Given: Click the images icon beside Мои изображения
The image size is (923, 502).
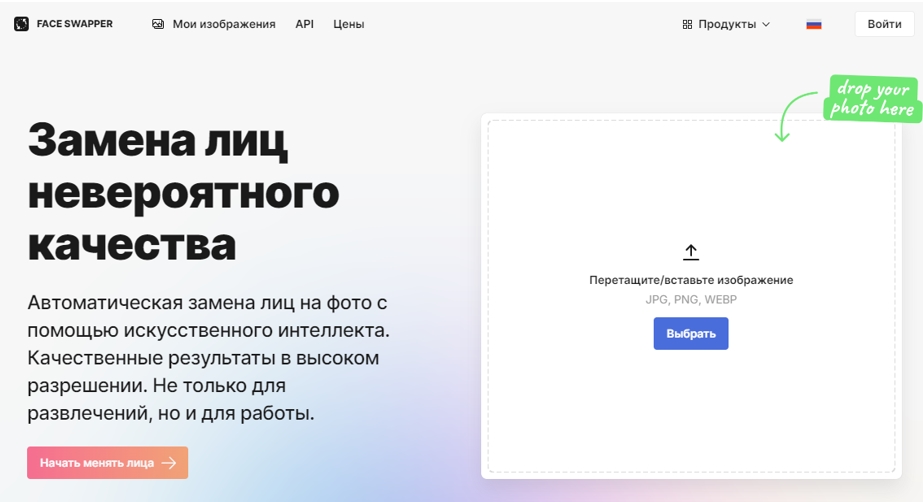Looking at the screenshot, I should click(158, 24).
